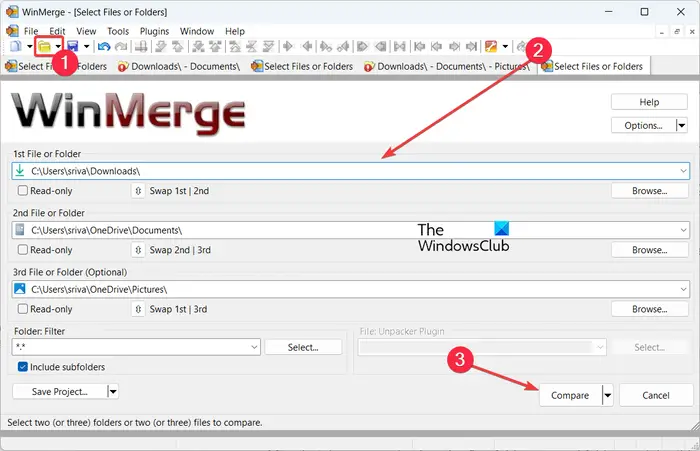The image size is (700, 451).
Task: Uncheck the Include subfolders checkbox
Action: (23, 367)
